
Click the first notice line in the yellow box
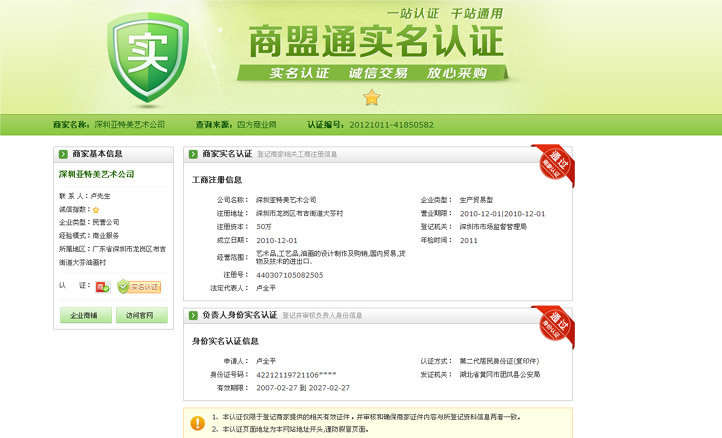click(366, 417)
